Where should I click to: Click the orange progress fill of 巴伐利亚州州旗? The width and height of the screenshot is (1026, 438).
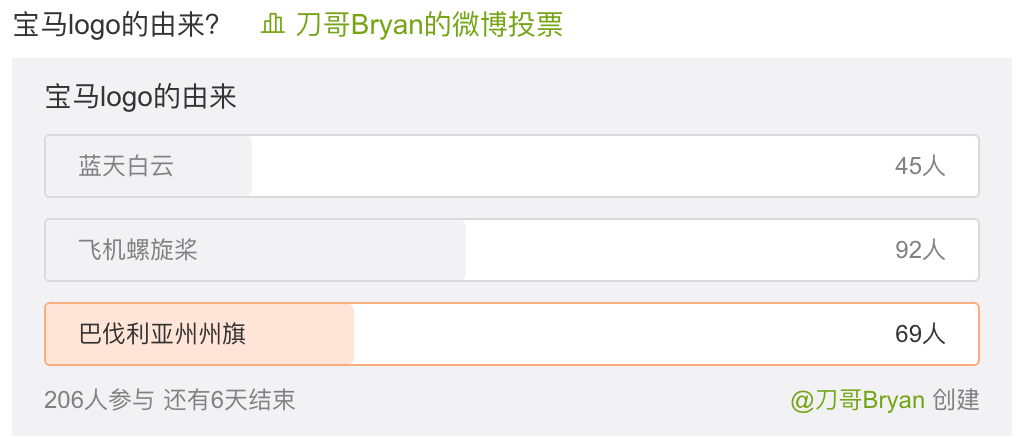[x=300, y=334]
